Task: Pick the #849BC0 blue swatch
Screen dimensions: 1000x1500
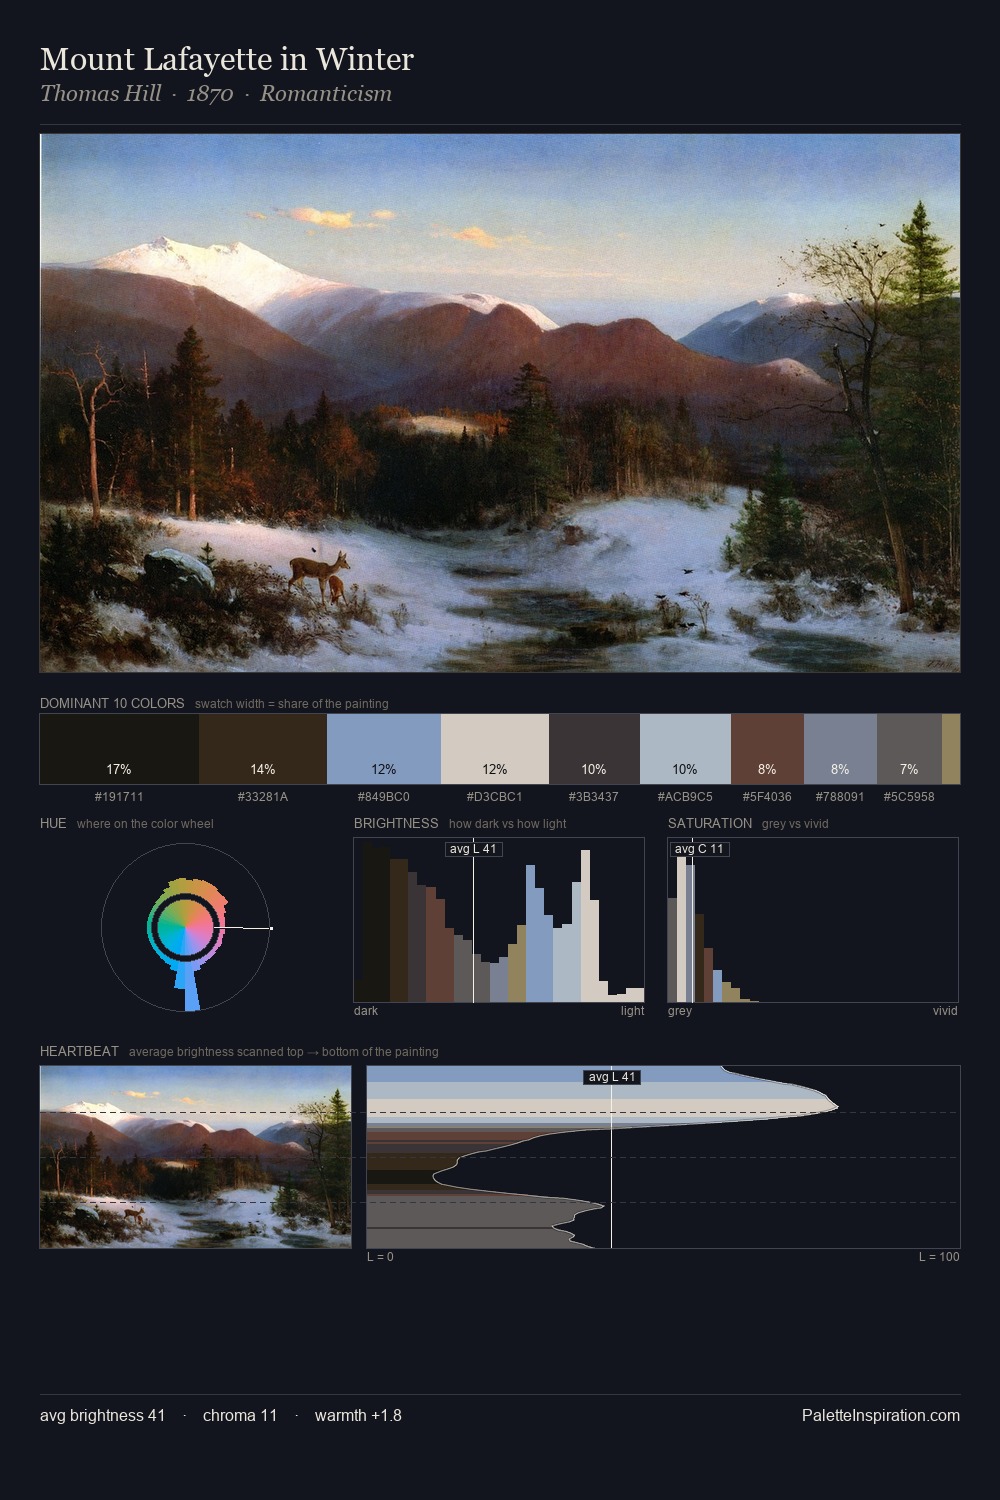Action: click(384, 749)
